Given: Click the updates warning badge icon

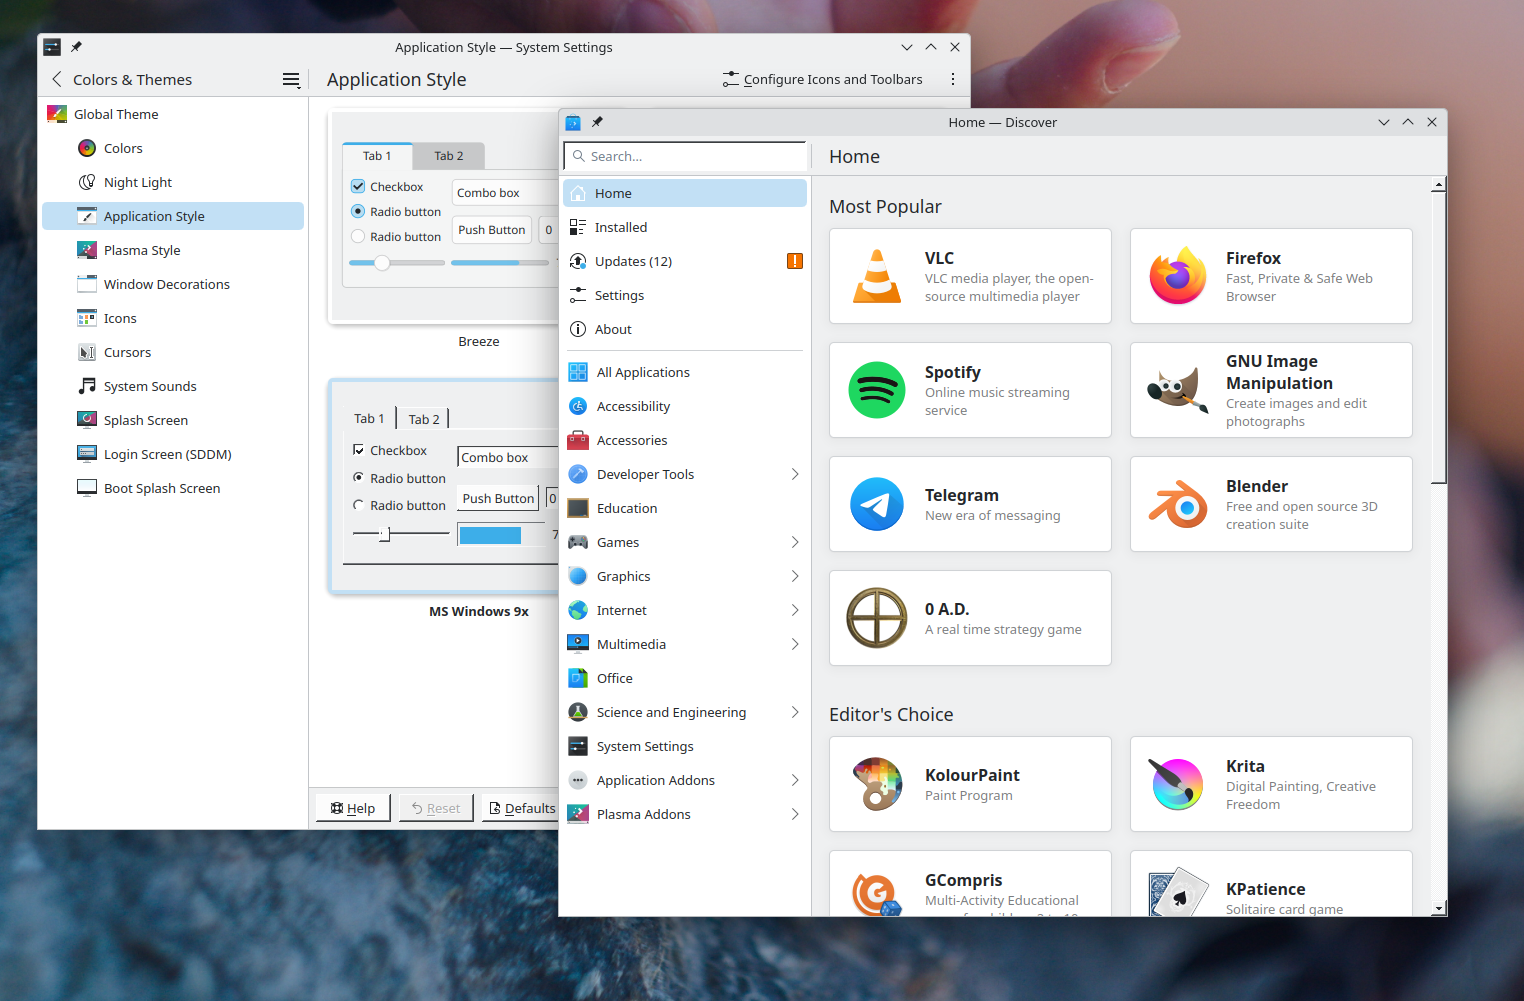Looking at the screenshot, I should click(795, 261).
